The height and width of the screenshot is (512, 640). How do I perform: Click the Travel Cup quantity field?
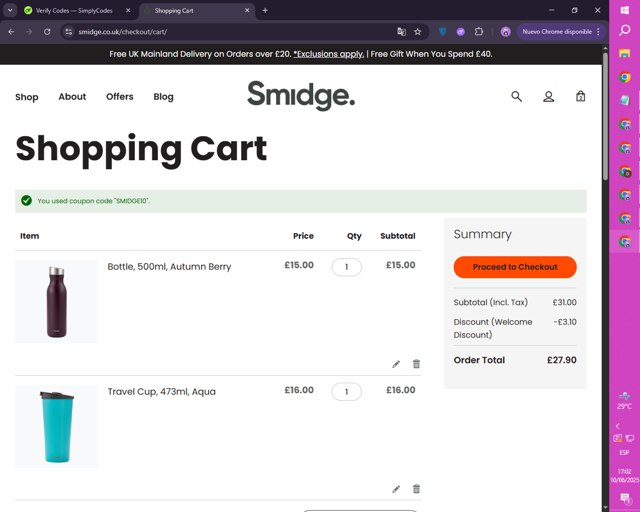pos(347,392)
